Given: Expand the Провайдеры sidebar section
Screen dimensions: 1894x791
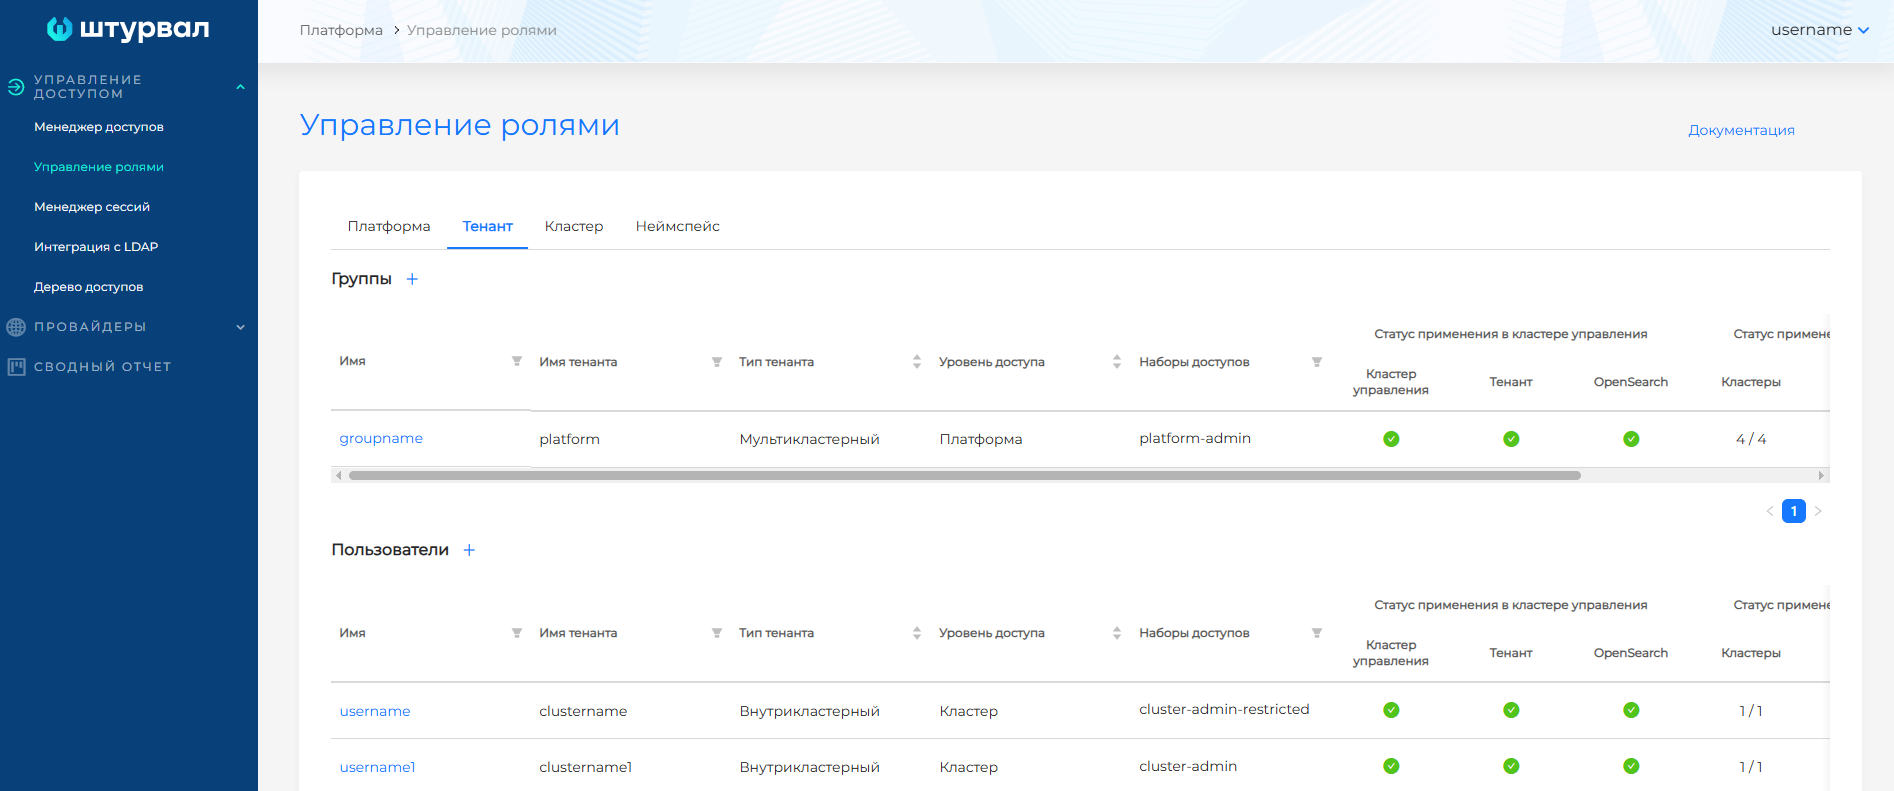Looking at the screenshot, I should click(x=240, y=327).
